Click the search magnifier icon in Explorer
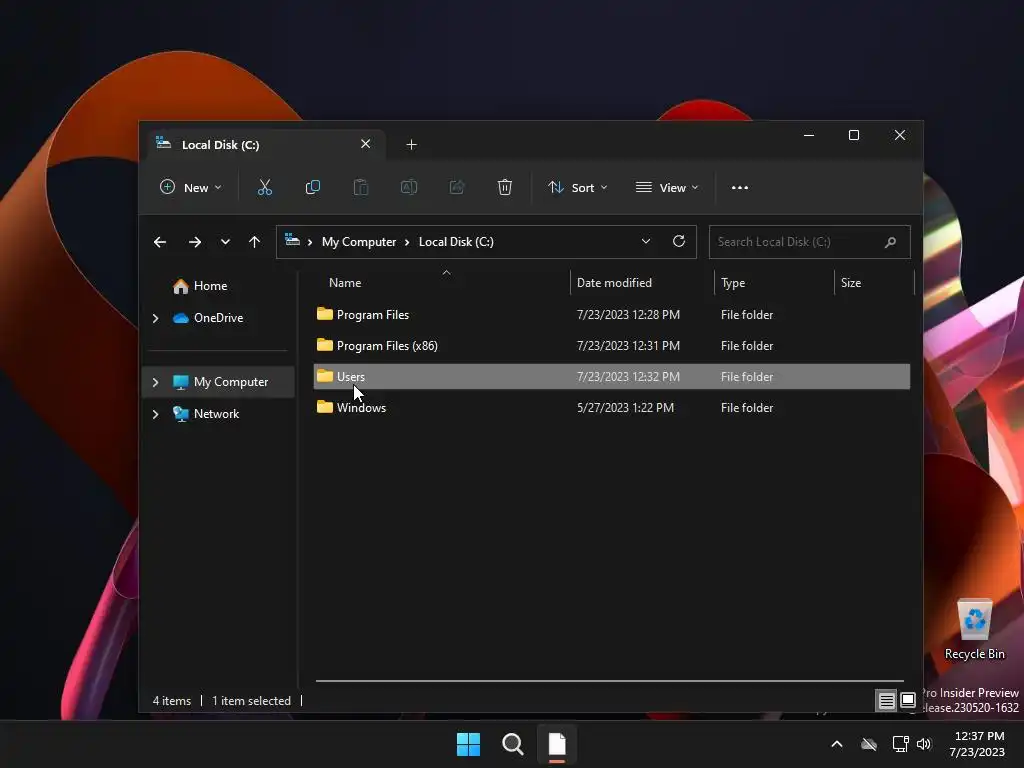The width and height of the screenshot is (1024, 768). point(890,242)
